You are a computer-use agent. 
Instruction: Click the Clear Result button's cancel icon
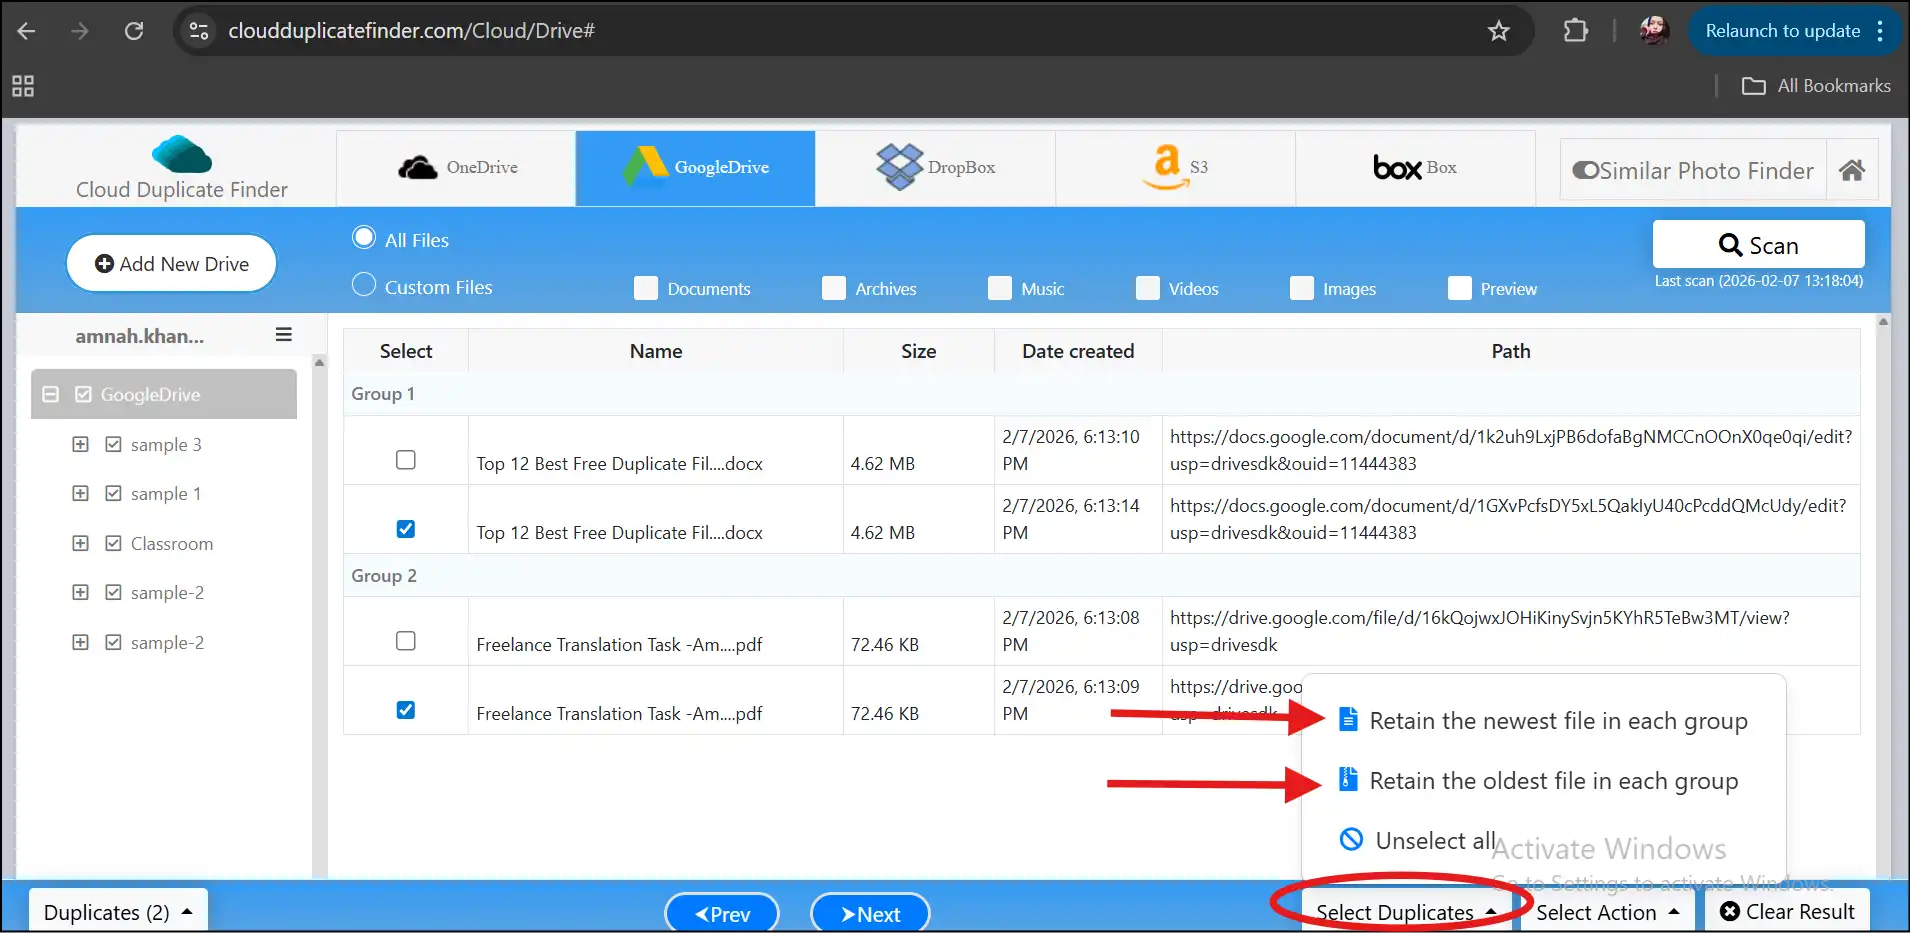1730,911
